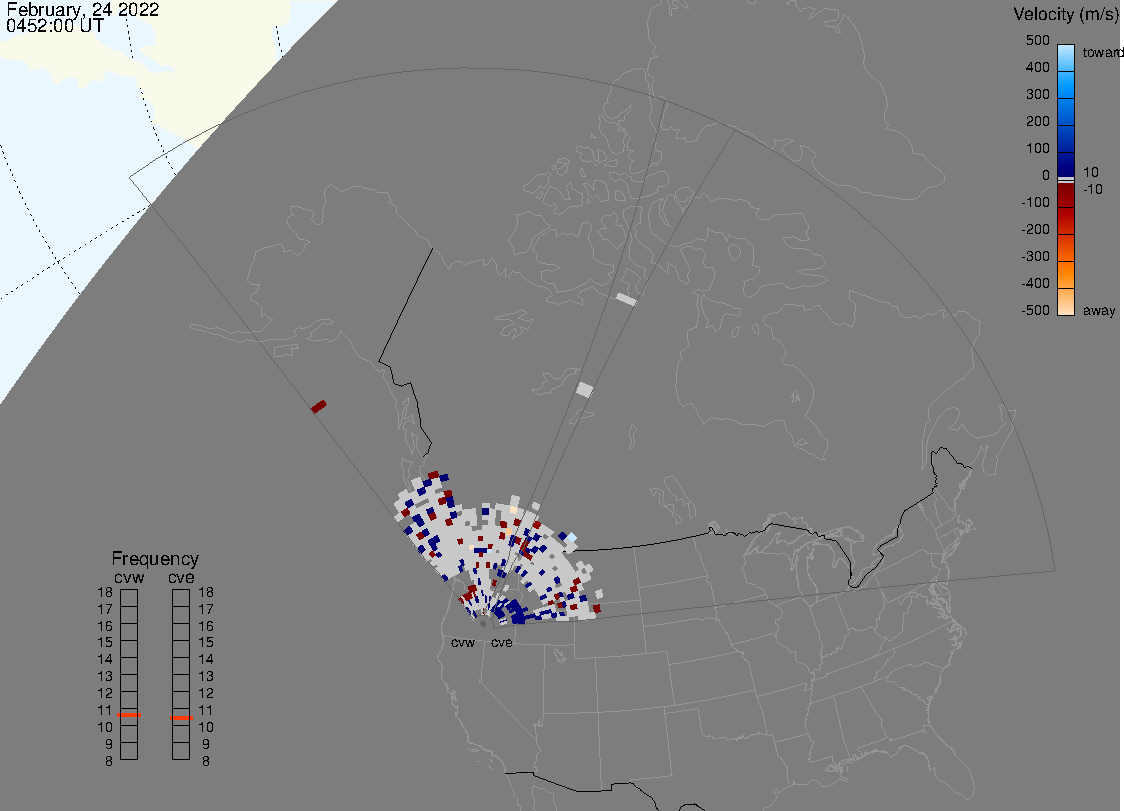The image size is (1124, 811).
Task: Click the 200 value on velocity scale
Action: [x=1038, y=121]
